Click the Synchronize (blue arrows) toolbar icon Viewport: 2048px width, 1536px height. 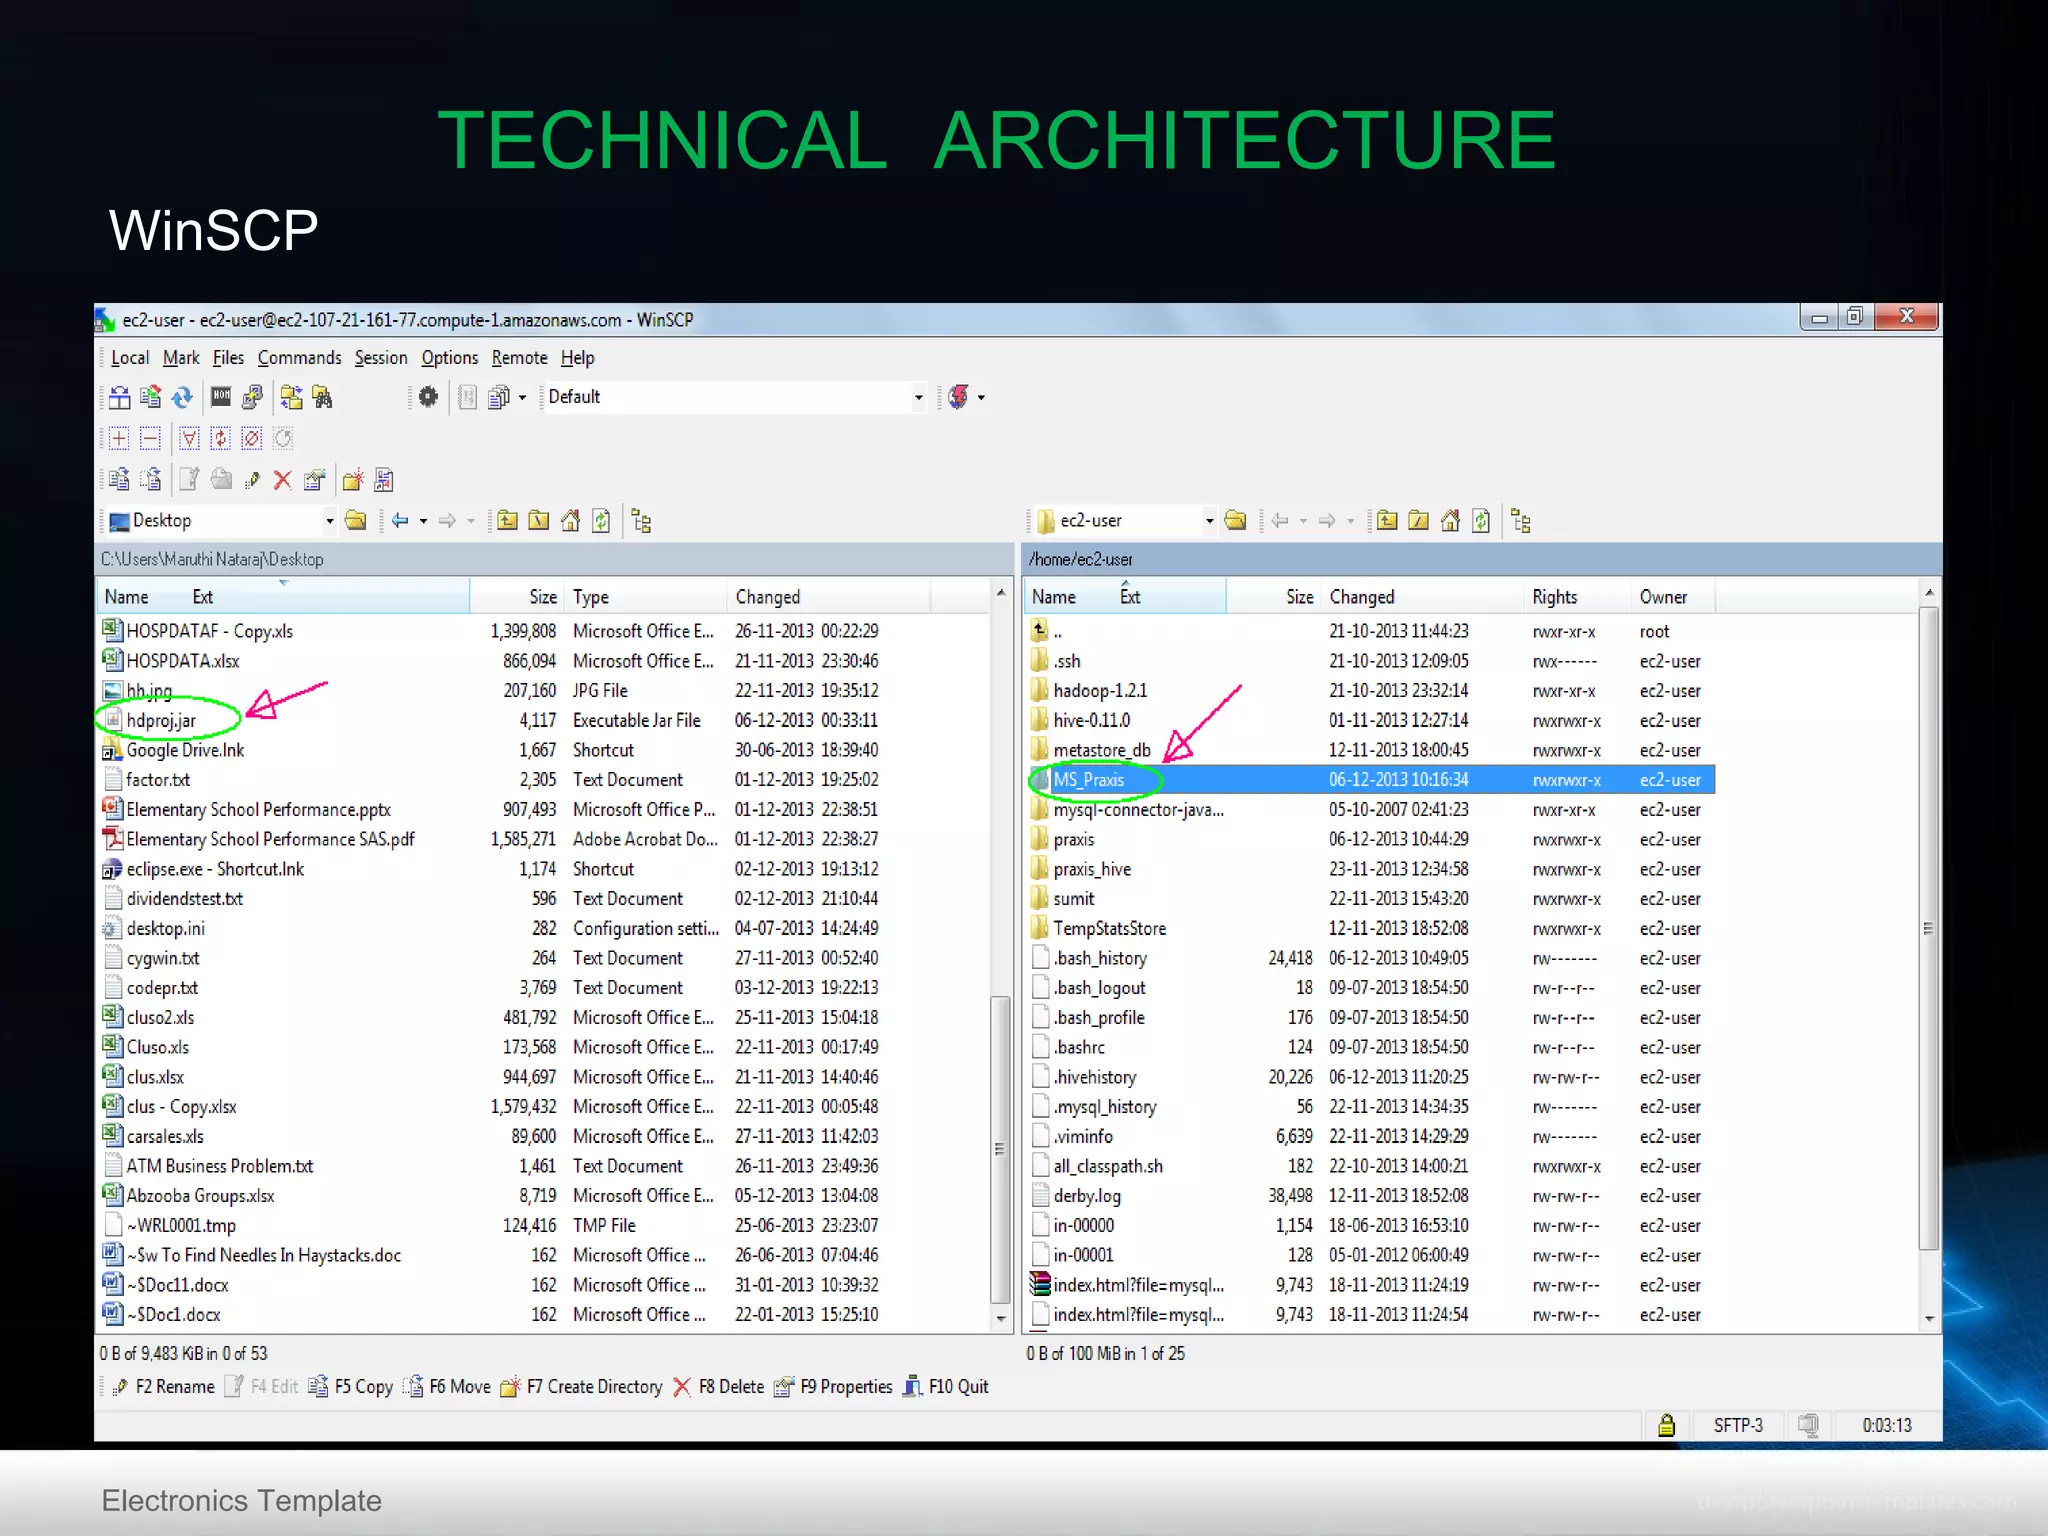(182, 397)
